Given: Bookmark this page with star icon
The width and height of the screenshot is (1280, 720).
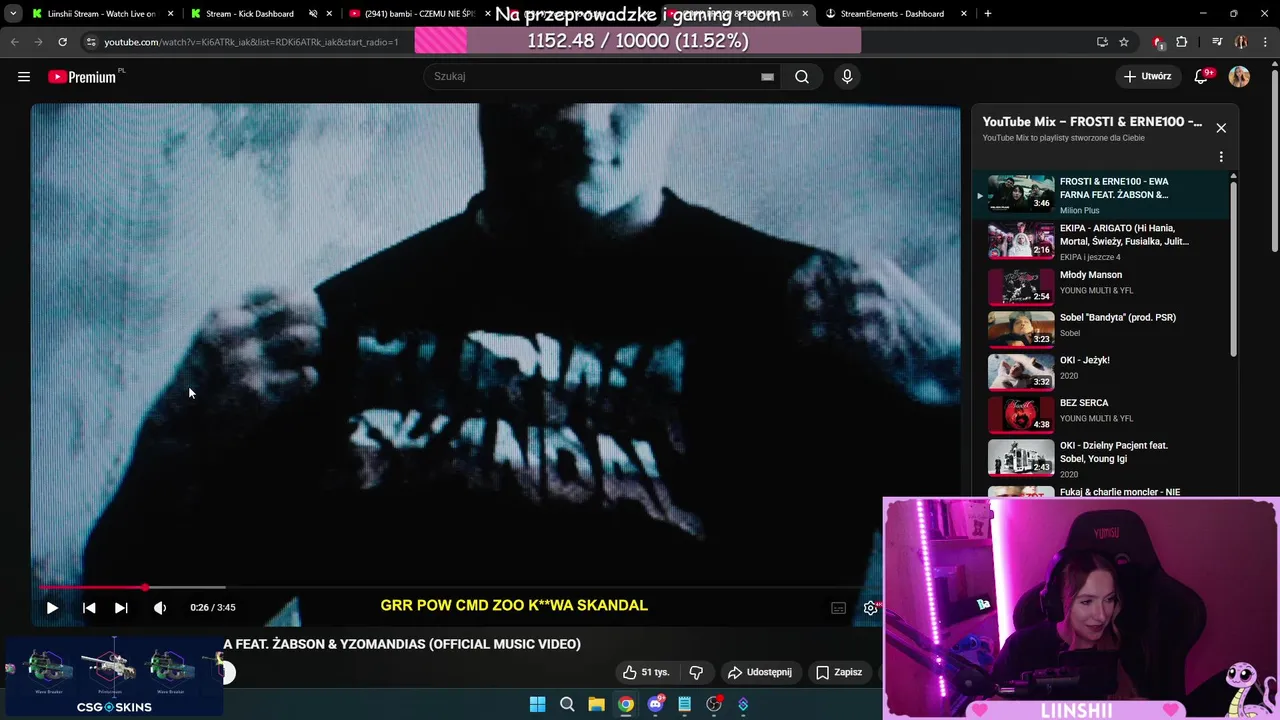Looking at the screenshot, I should pyautogui.click(x=1124, y=42).
